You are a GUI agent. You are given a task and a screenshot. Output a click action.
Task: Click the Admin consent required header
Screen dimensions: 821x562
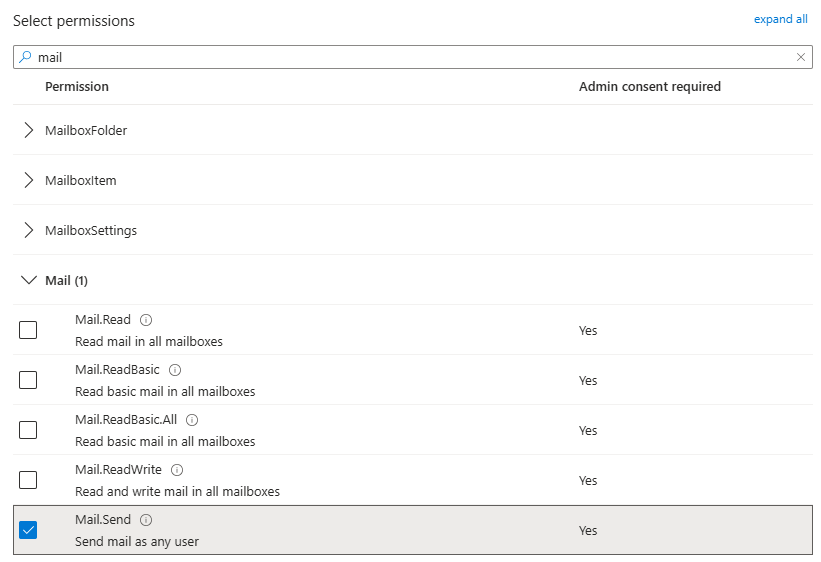coord(650,86)
